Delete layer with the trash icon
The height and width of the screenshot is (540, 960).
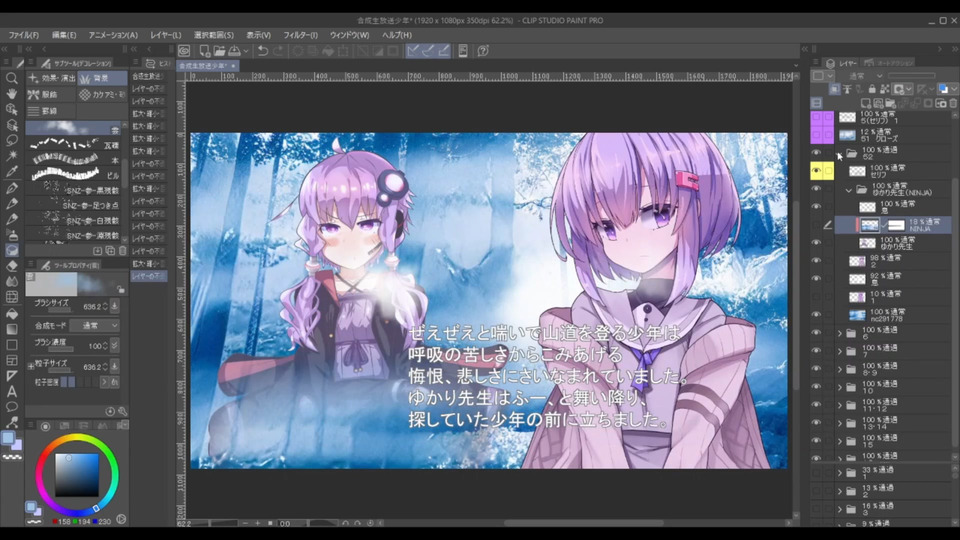(953, 103)
